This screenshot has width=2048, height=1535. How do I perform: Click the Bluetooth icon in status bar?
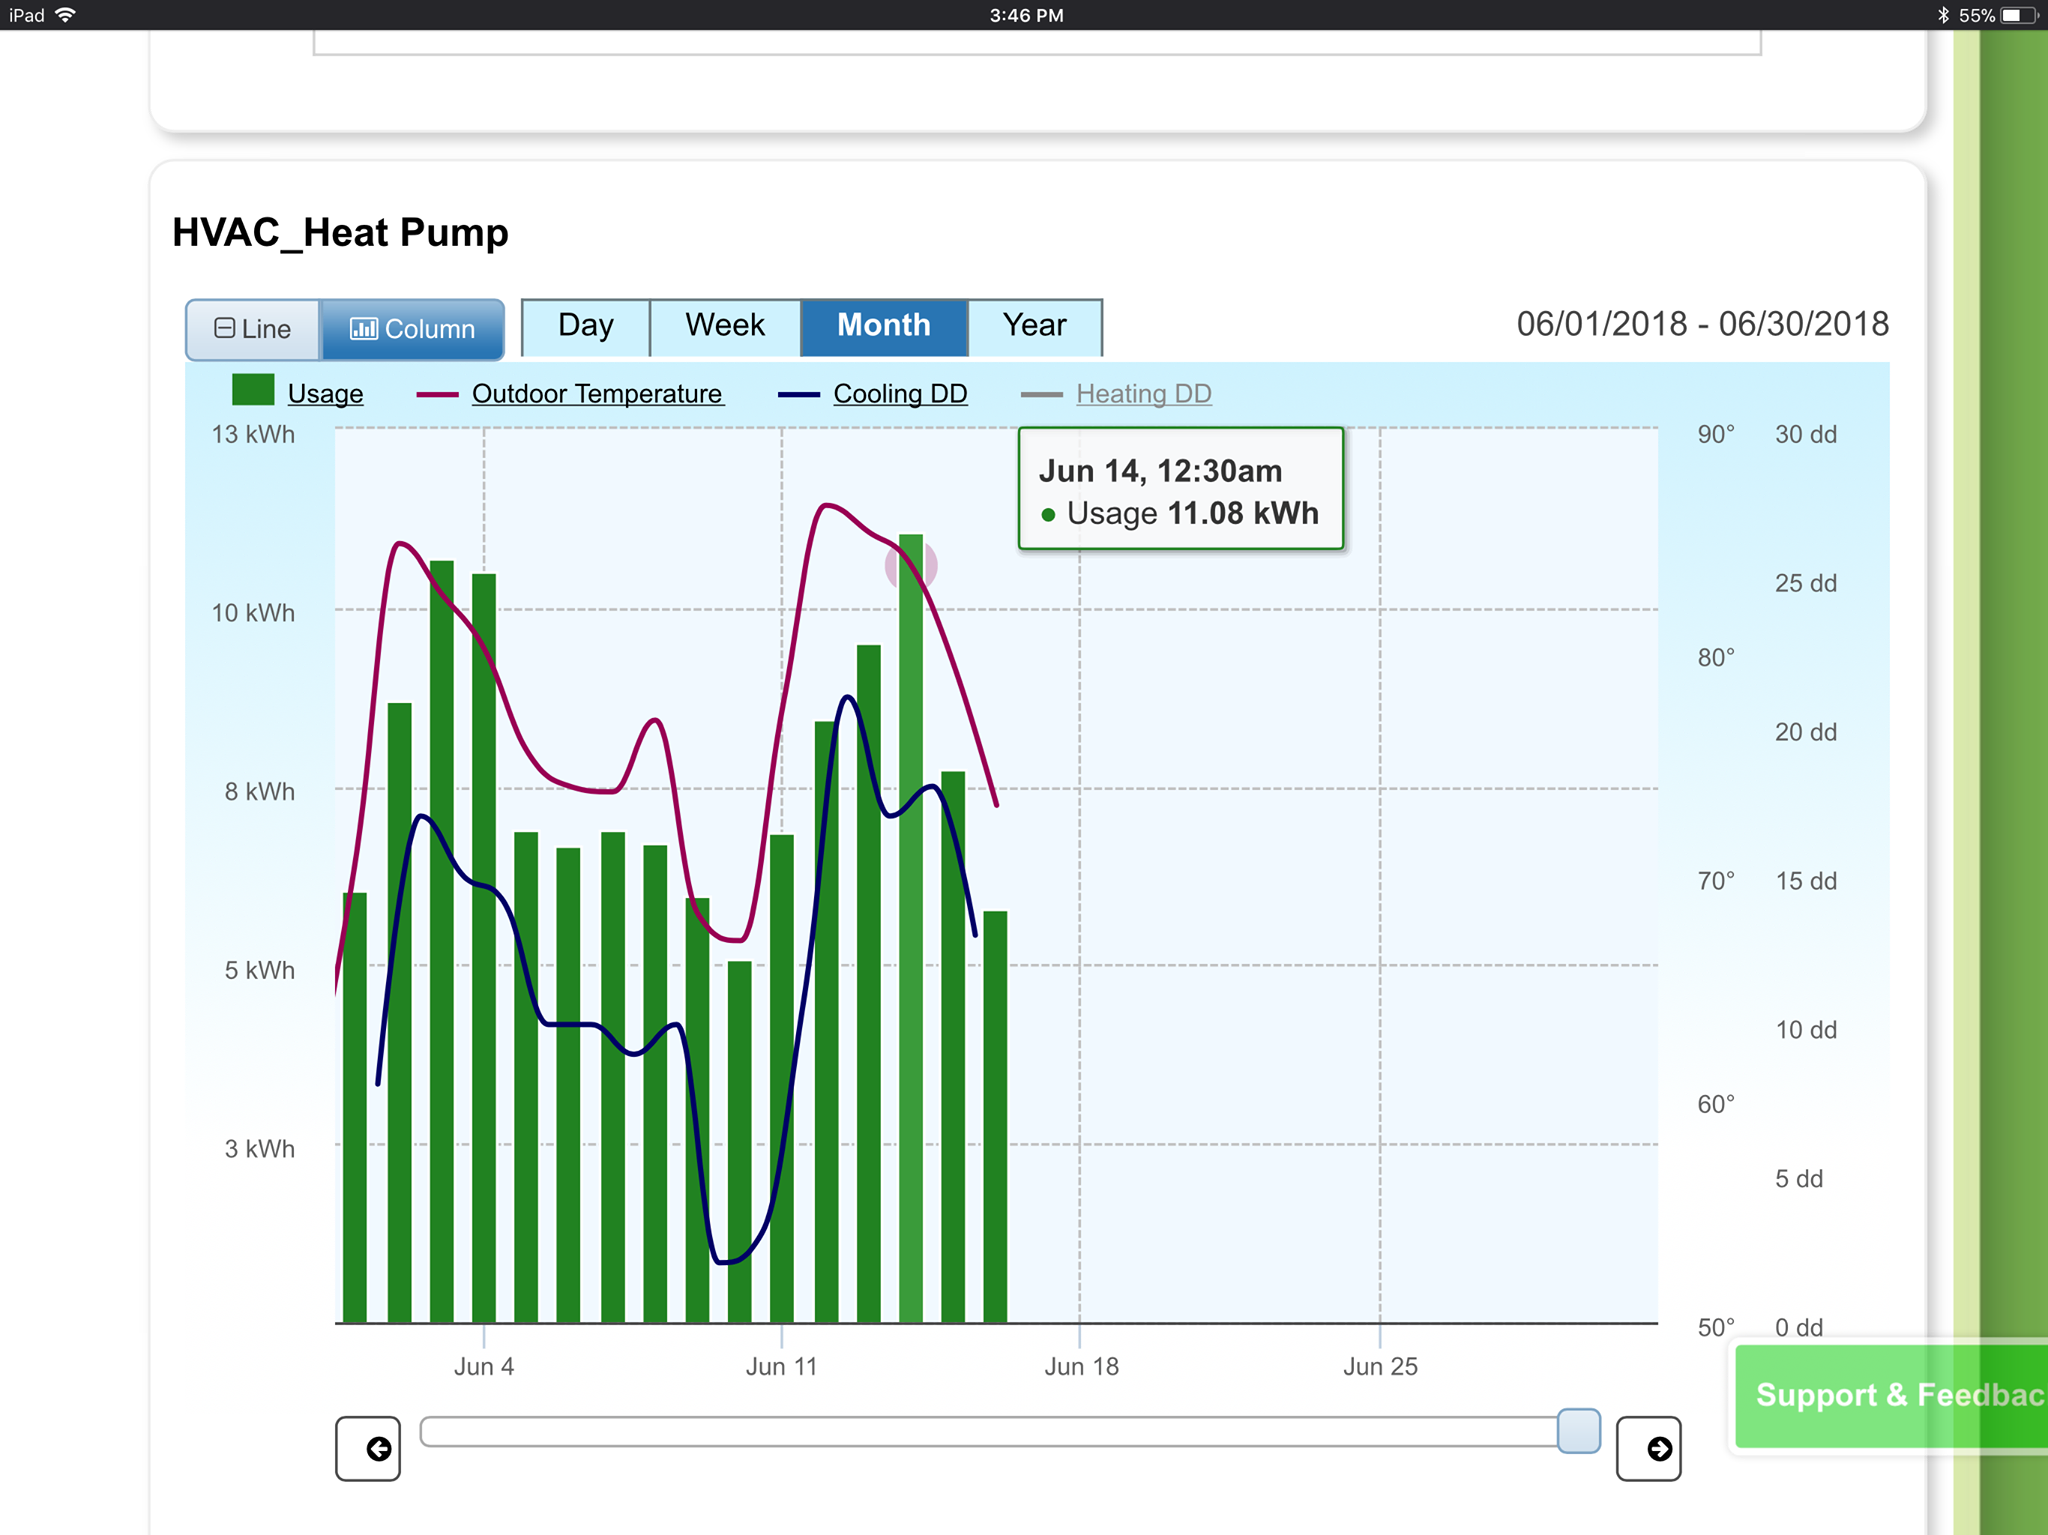[1943, 15]
